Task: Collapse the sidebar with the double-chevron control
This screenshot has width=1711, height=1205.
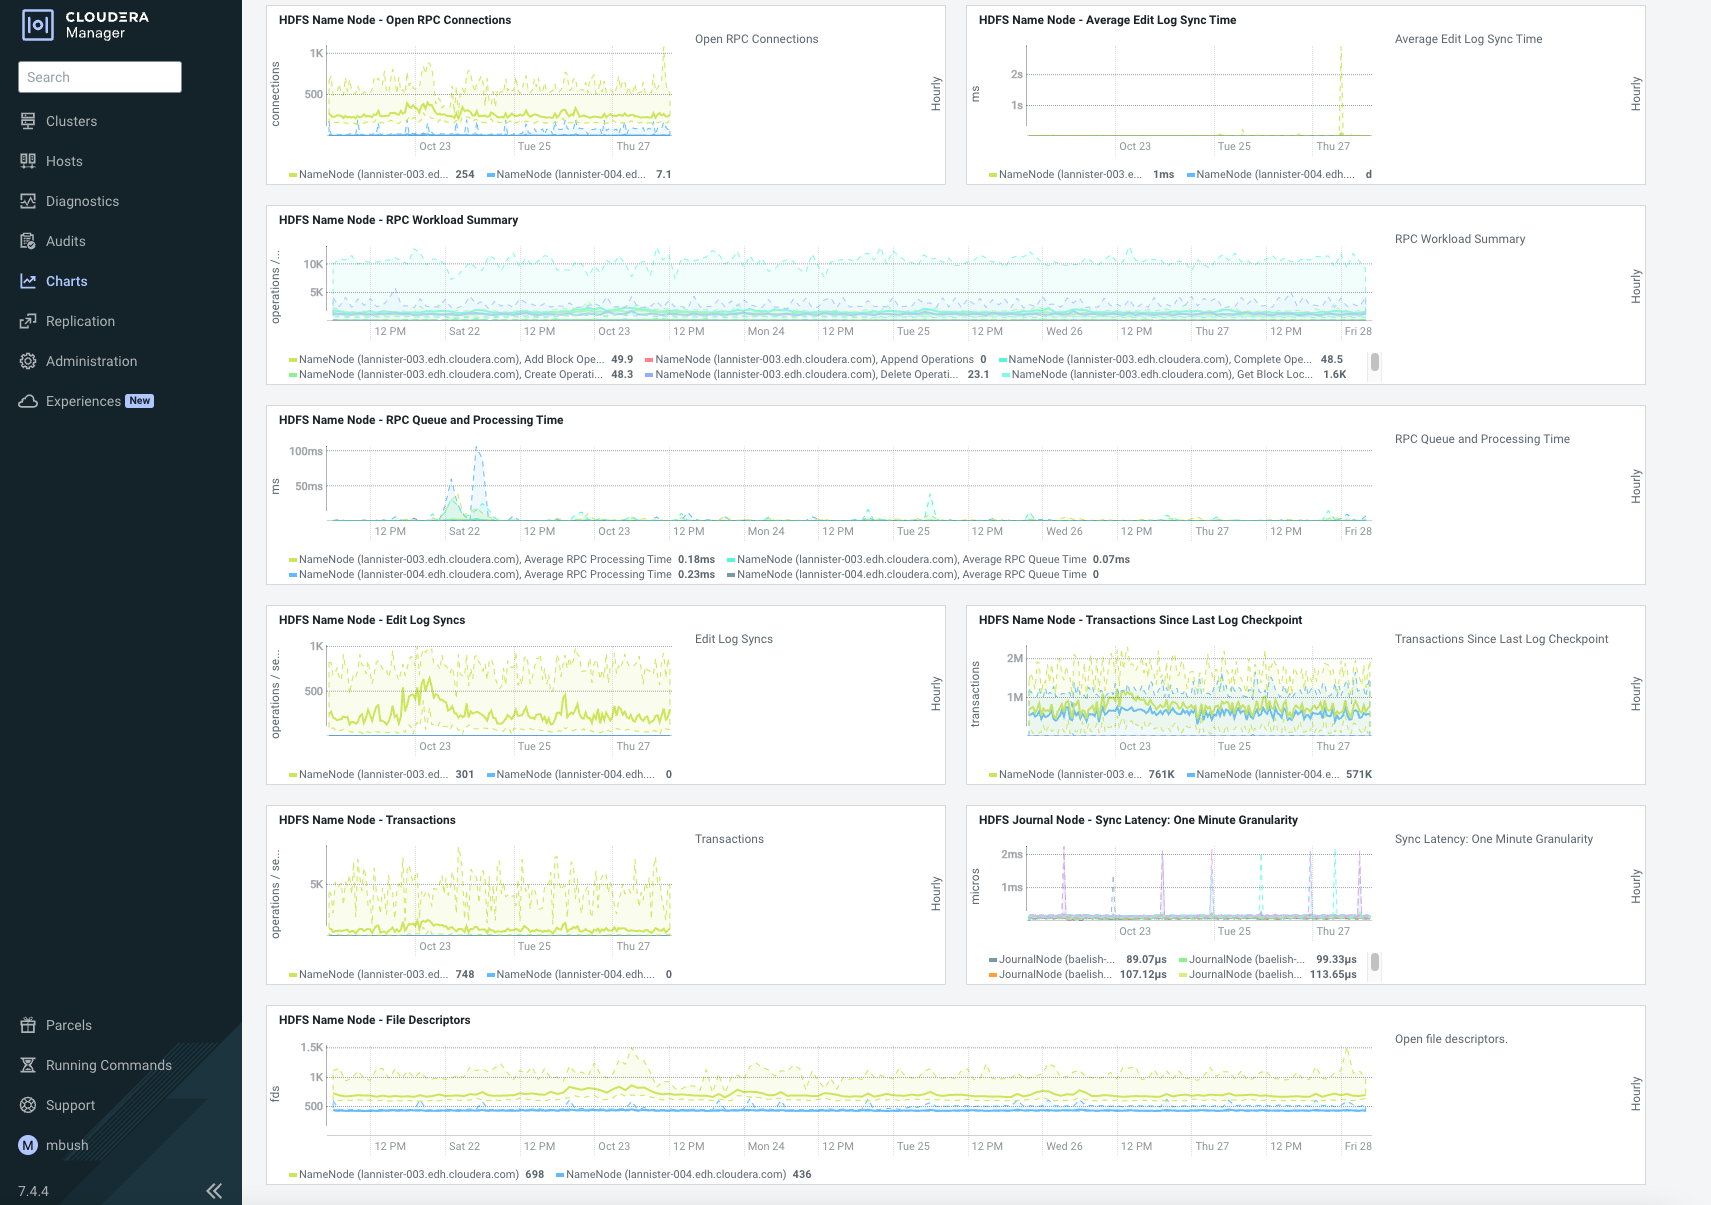Action: [x=214, y=1190]
